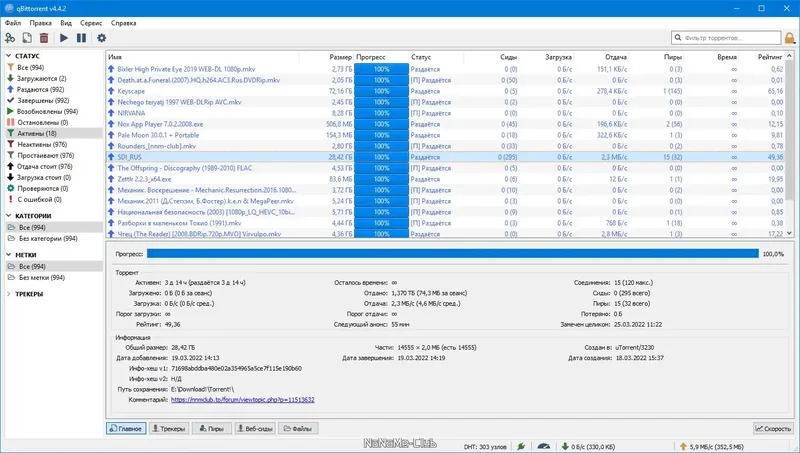Click the Keyscape row progress bar

pos(382,91)
